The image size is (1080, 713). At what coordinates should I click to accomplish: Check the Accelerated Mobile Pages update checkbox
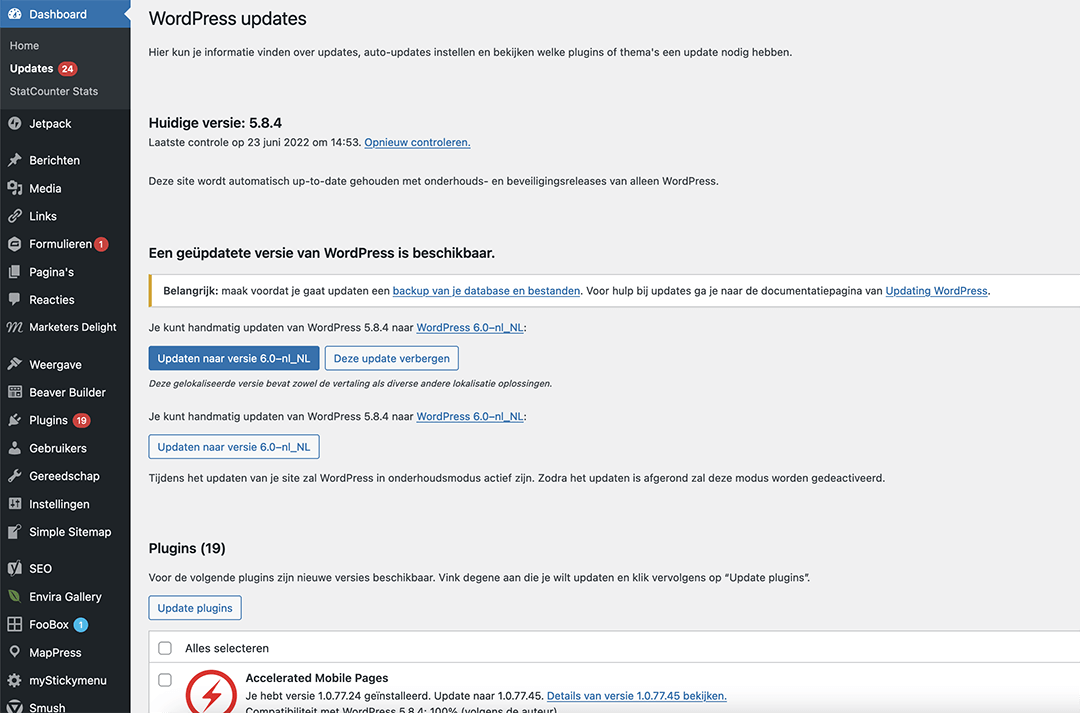(x=165, y=680)
